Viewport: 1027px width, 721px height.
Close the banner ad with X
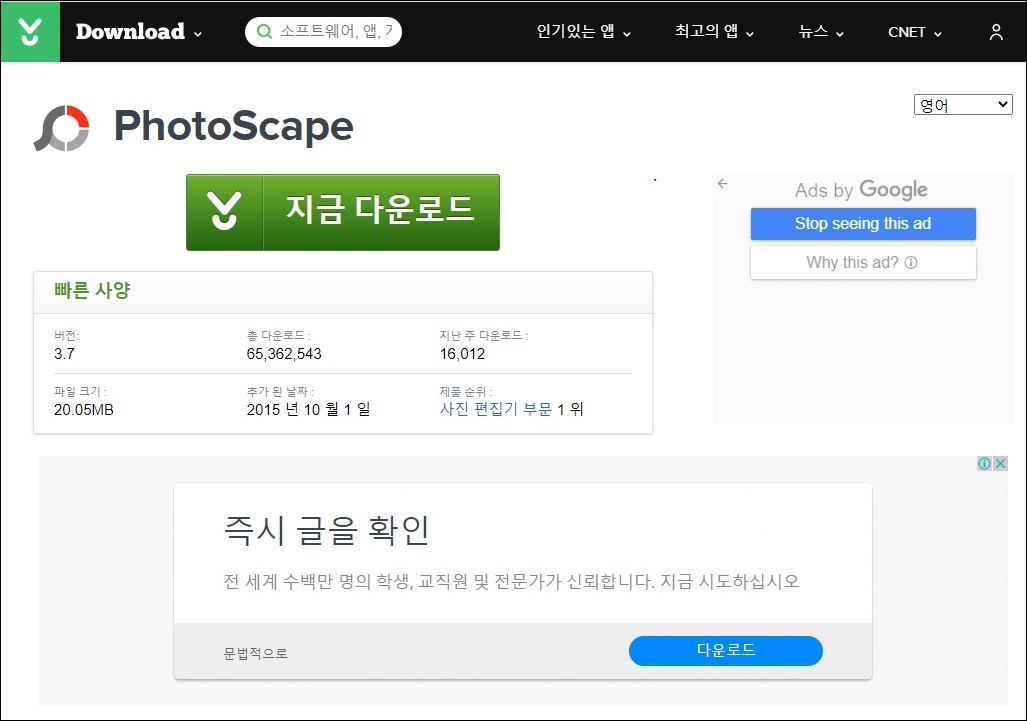tap(1000, 464)
